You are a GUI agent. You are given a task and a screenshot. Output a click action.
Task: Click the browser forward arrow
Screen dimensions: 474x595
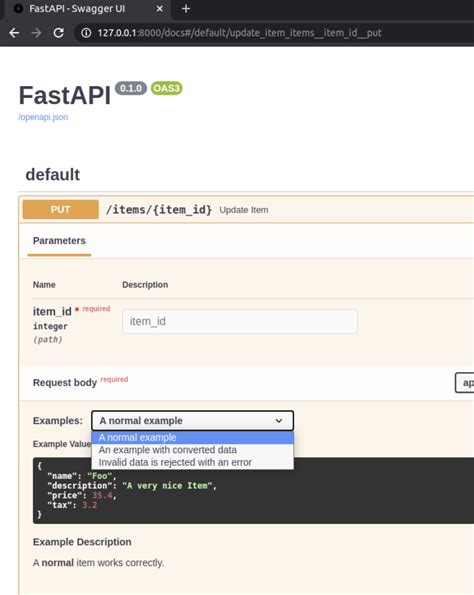pos(36,33)
